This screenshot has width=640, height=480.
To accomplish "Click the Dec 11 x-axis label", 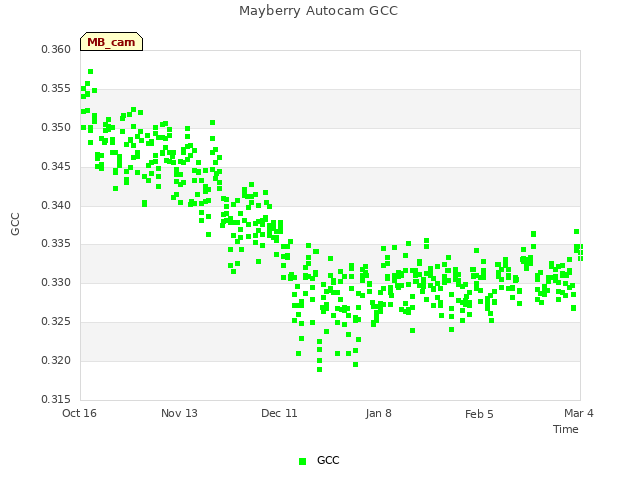I will point(279,413).
